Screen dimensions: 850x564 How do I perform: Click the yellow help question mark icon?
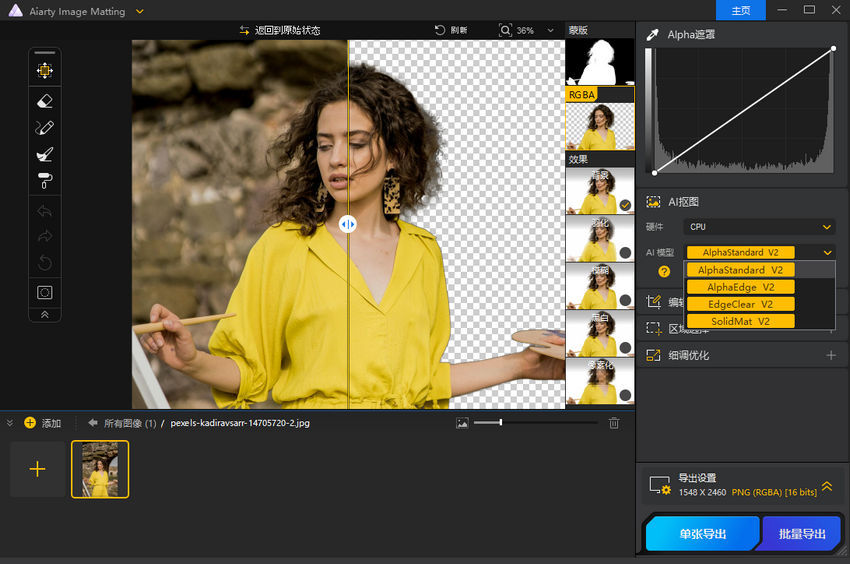point(664,271)
